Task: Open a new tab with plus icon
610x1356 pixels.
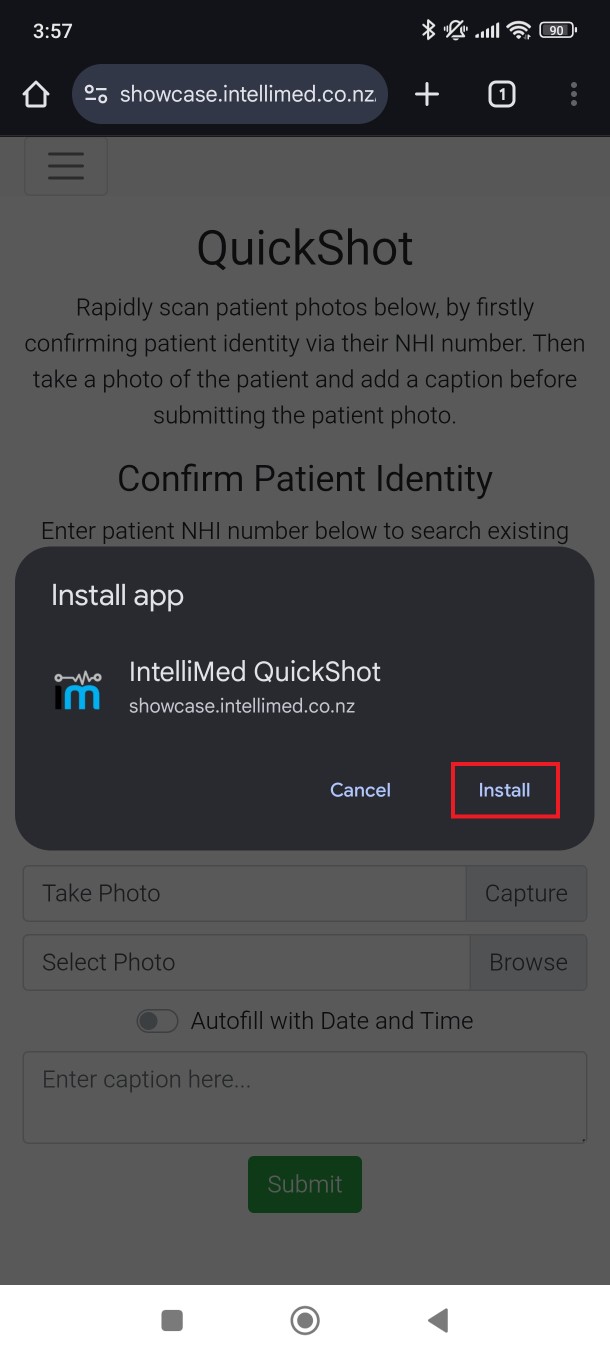Action: click(427, 95)
